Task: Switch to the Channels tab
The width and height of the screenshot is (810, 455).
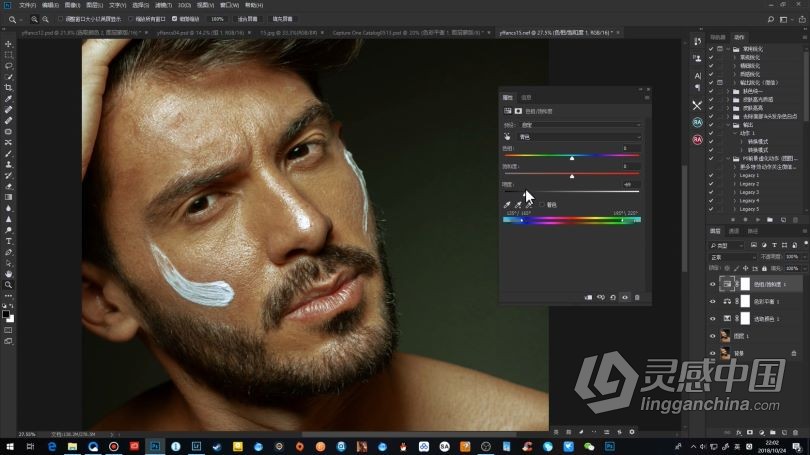Action: [x=734, y=231]
